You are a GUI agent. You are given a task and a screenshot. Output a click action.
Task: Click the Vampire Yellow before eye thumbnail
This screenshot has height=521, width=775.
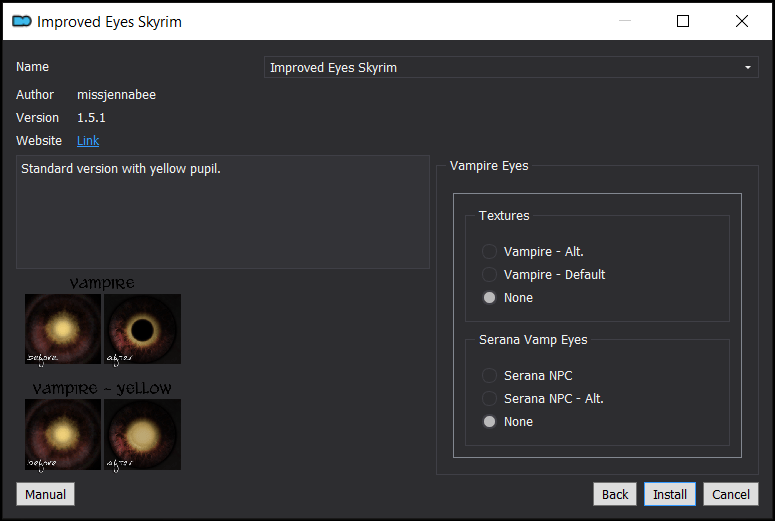point(63,434)
